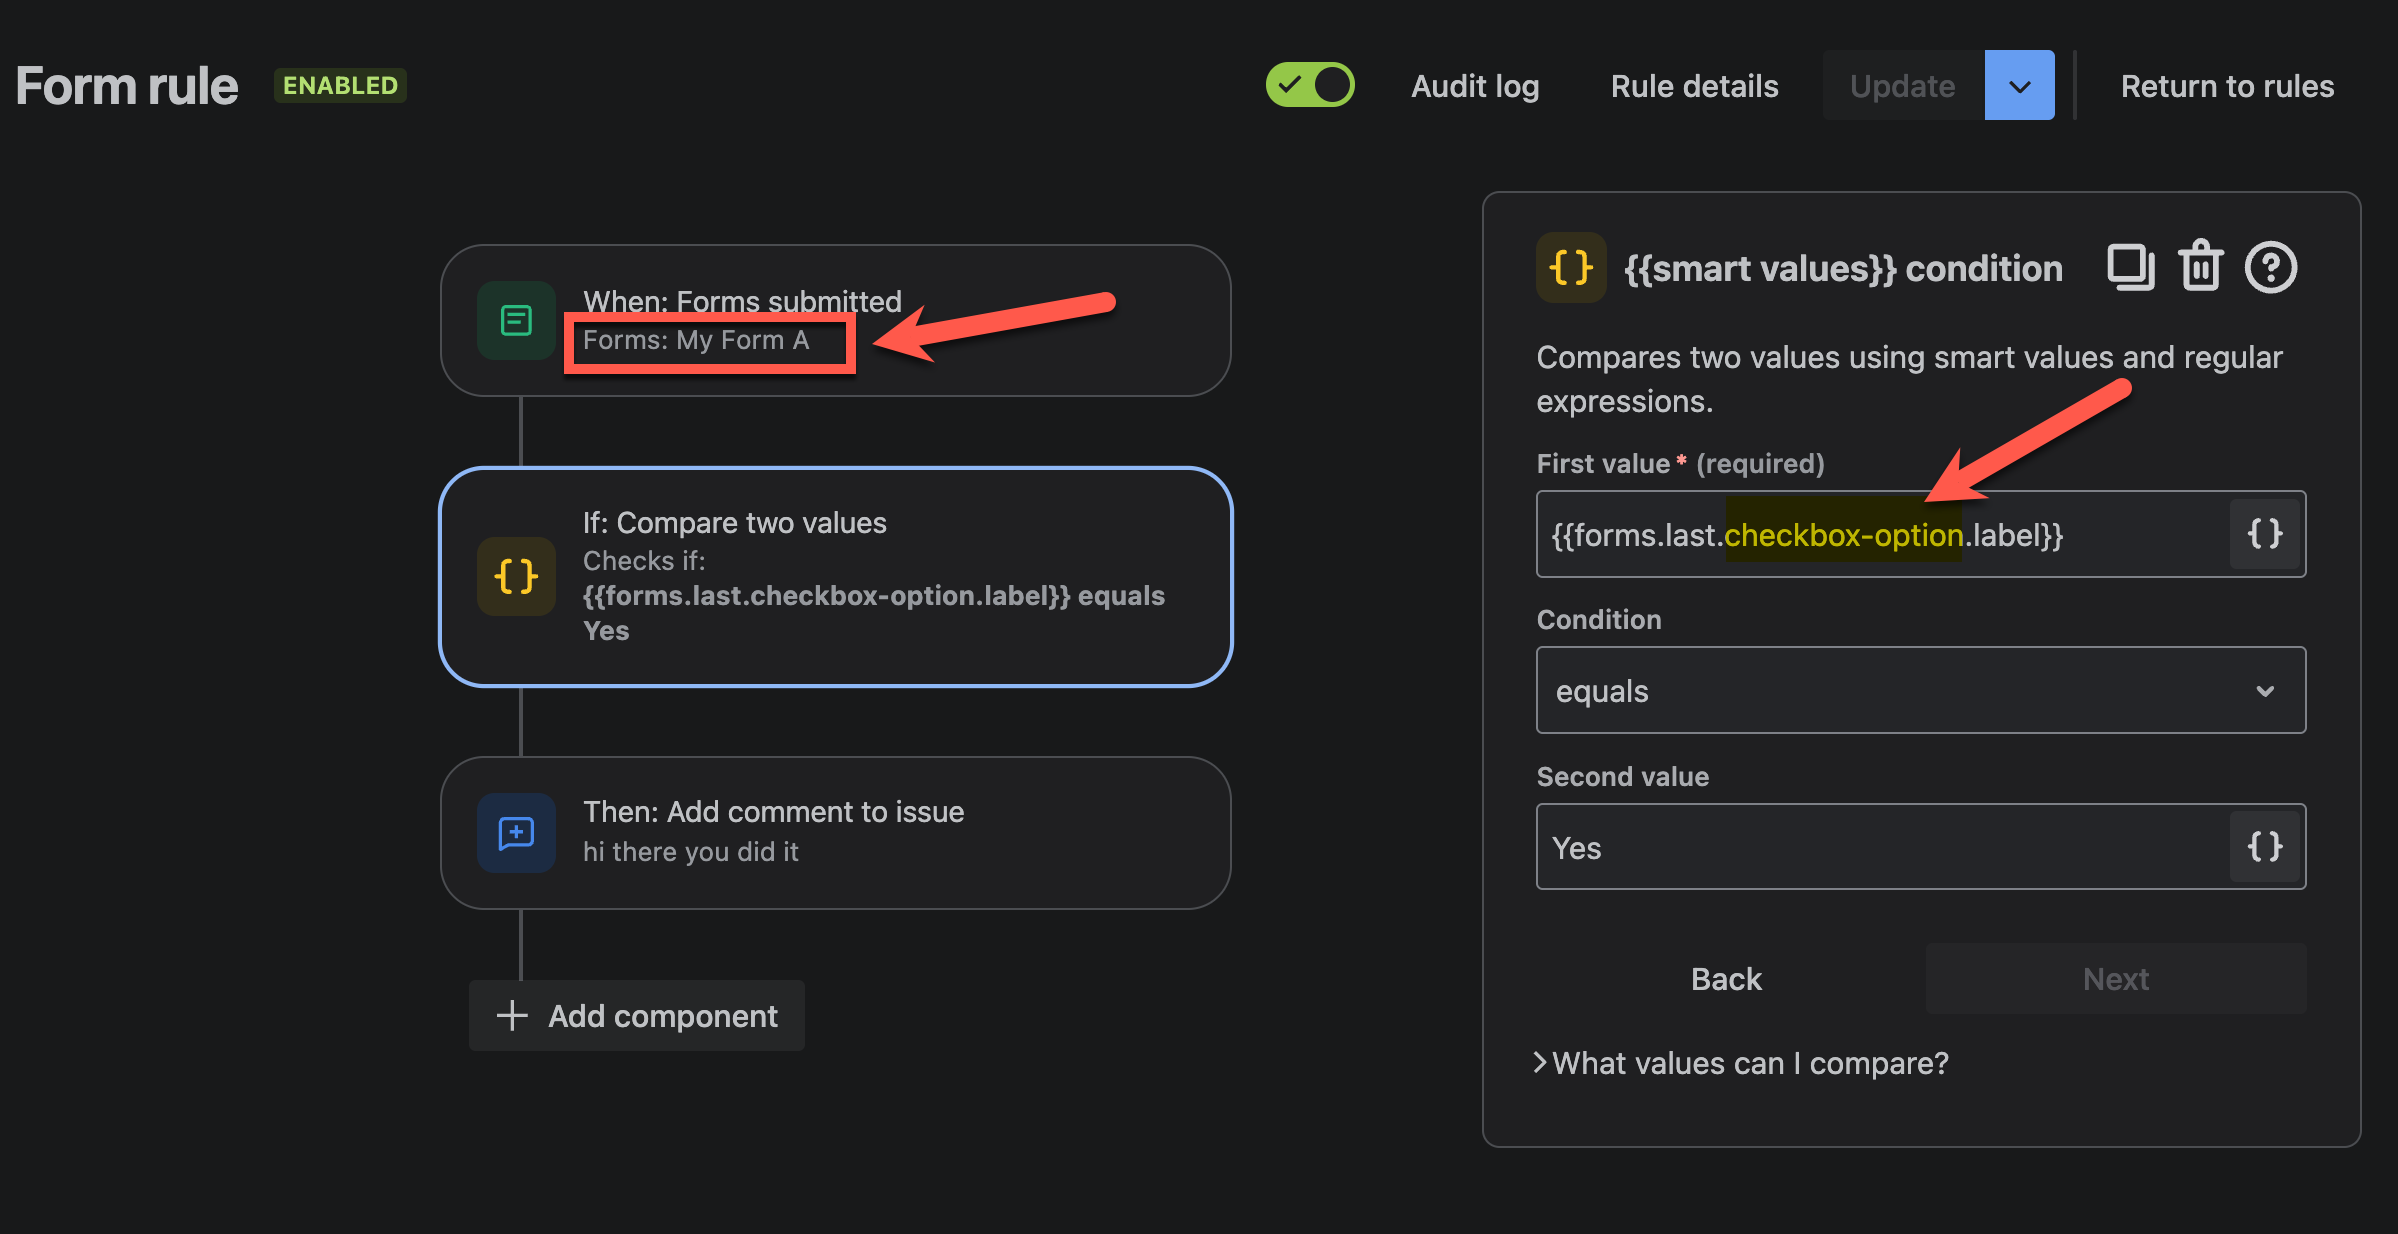
Task: Click Return to rules
Action: [2228, 86]
